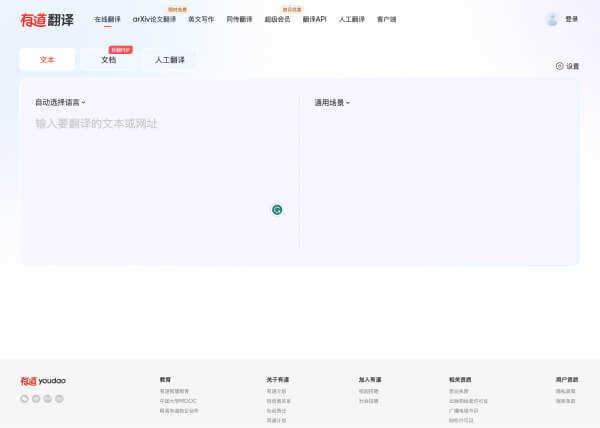Open 同传翻译 in the top navigation

239,20
